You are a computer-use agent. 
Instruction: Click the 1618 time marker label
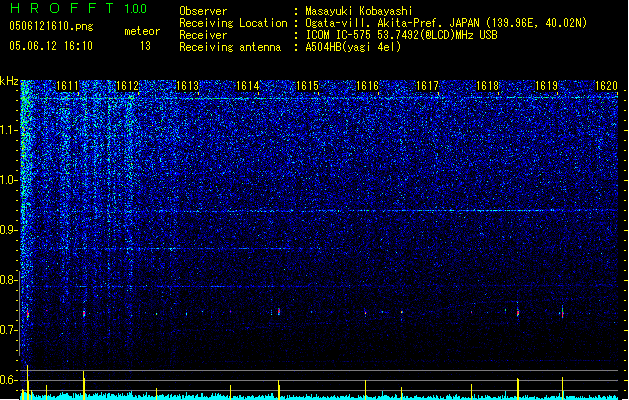tap(487, 86)
